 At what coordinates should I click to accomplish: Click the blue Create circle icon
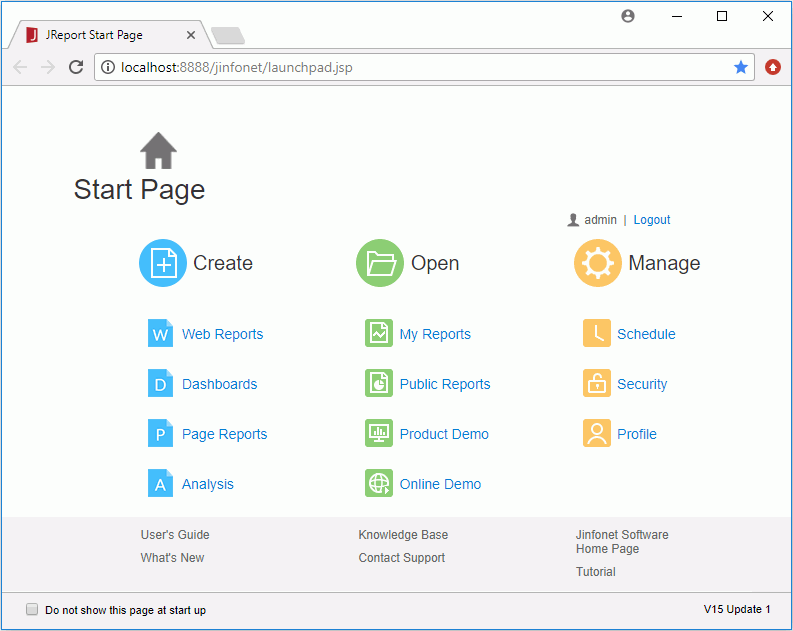point(163,263)
